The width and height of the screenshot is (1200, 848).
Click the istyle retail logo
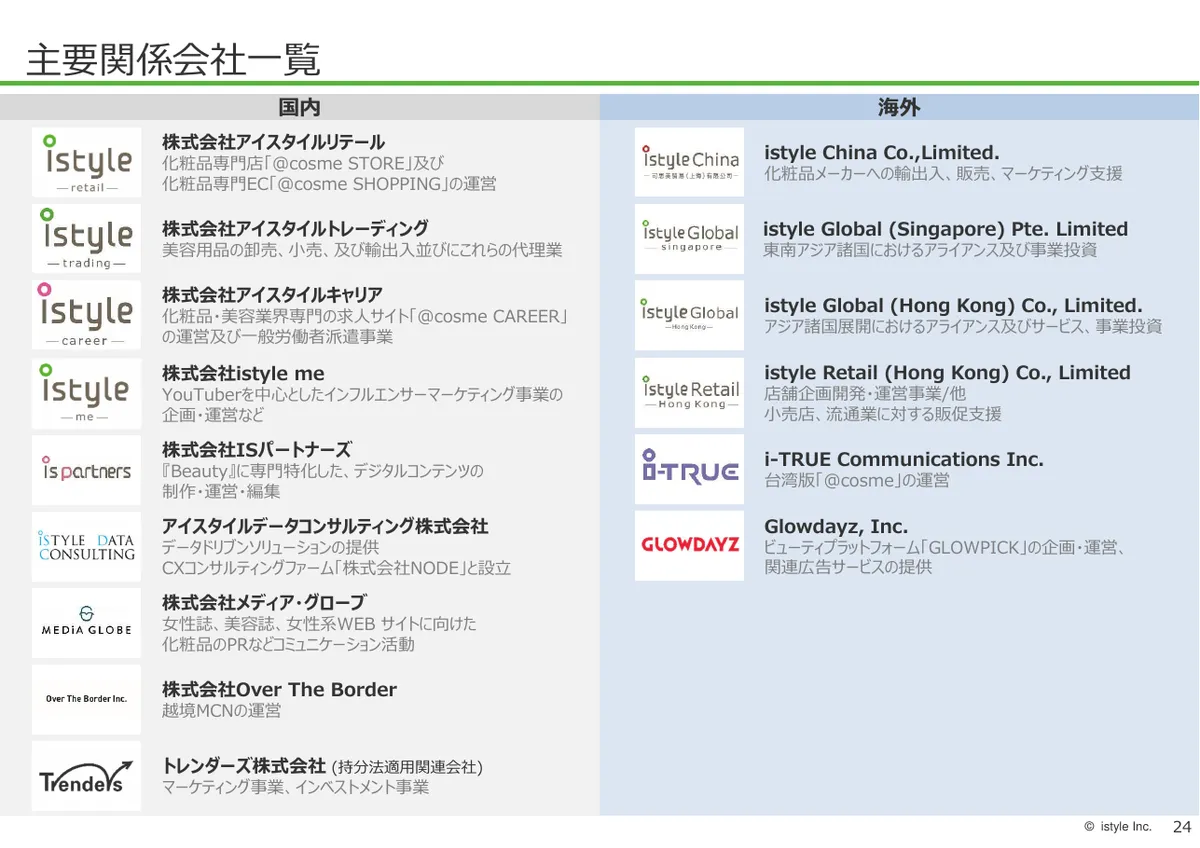point(87,162)
